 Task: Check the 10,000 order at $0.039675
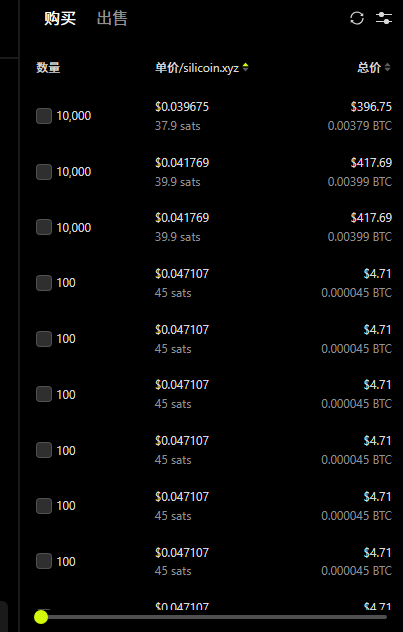pyautogui.click(x=44, y=116)
